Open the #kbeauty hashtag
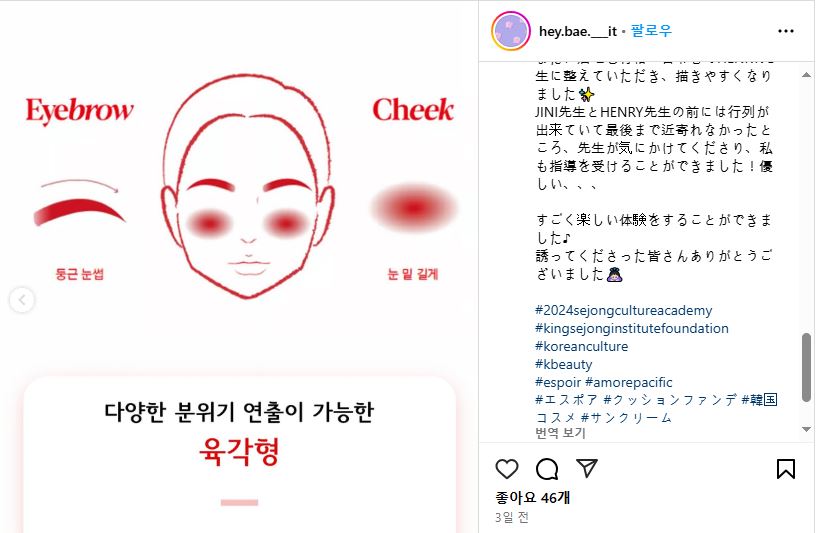 click(563, 364)
